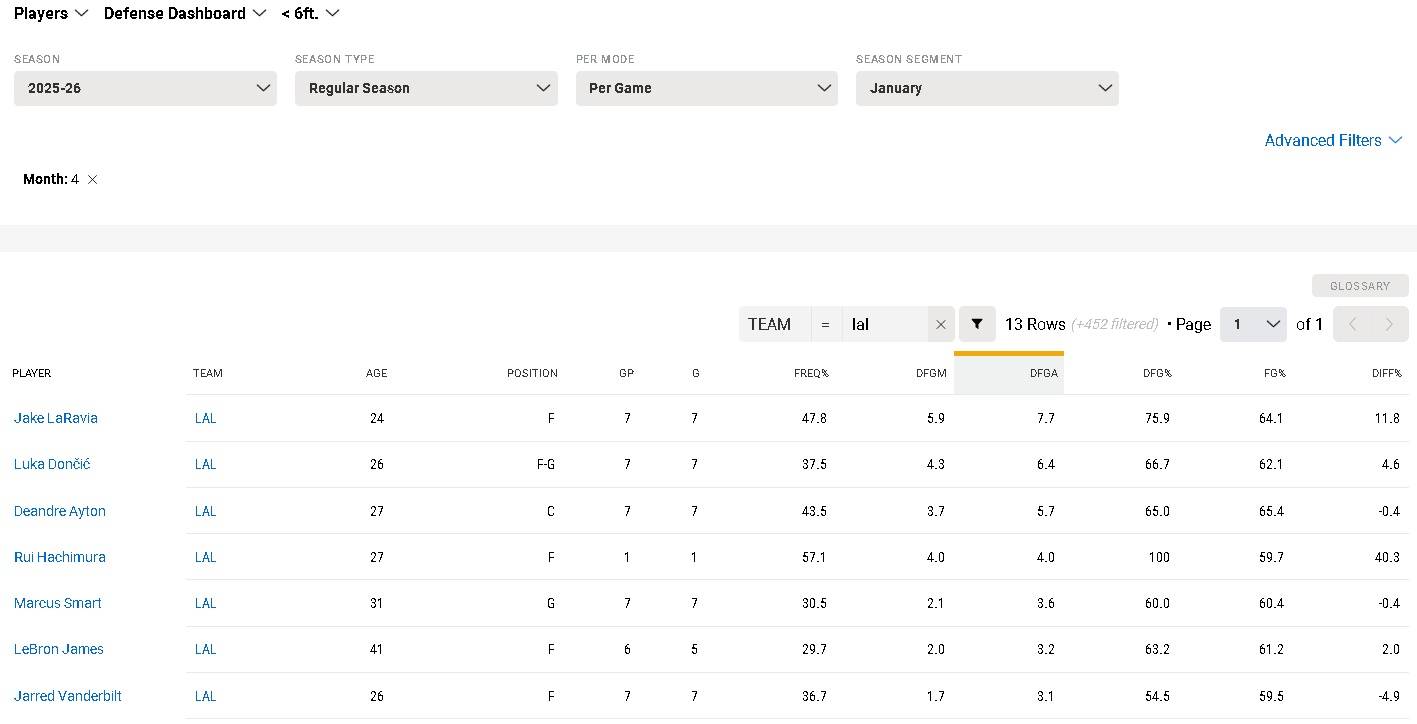Go to next page arrow

[1389, 325]
